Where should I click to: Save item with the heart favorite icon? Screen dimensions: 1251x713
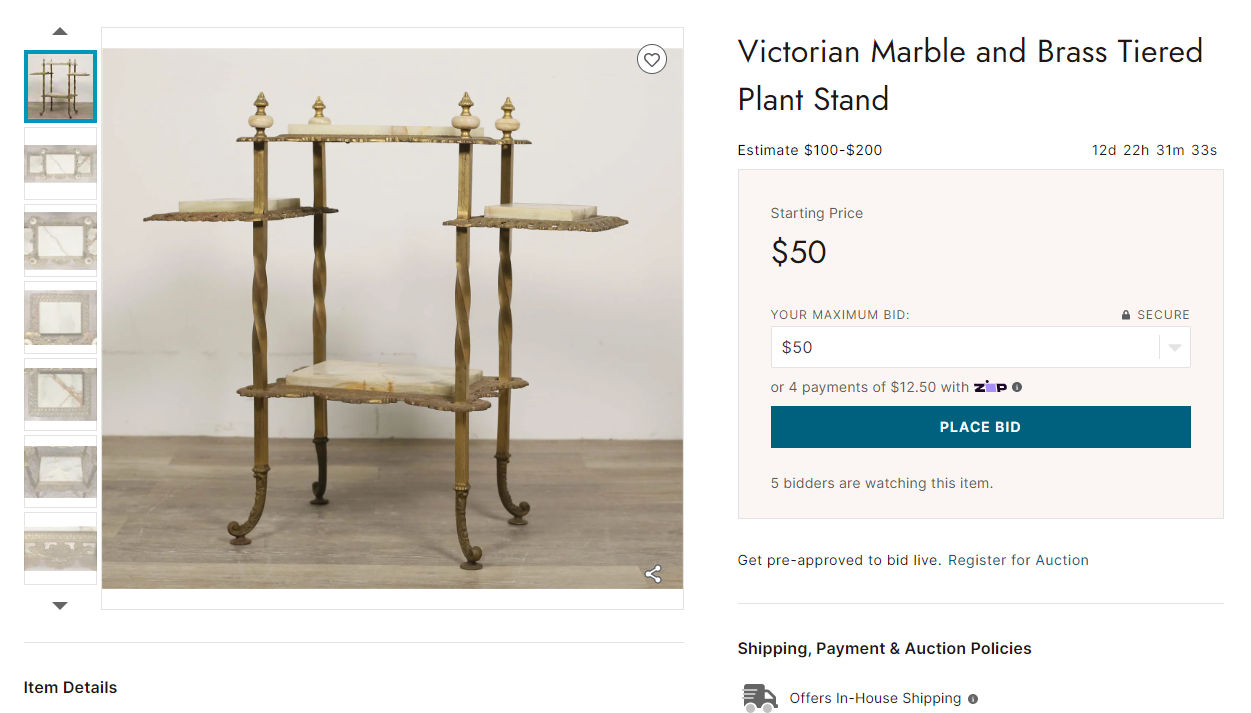[x=652, y=60]
